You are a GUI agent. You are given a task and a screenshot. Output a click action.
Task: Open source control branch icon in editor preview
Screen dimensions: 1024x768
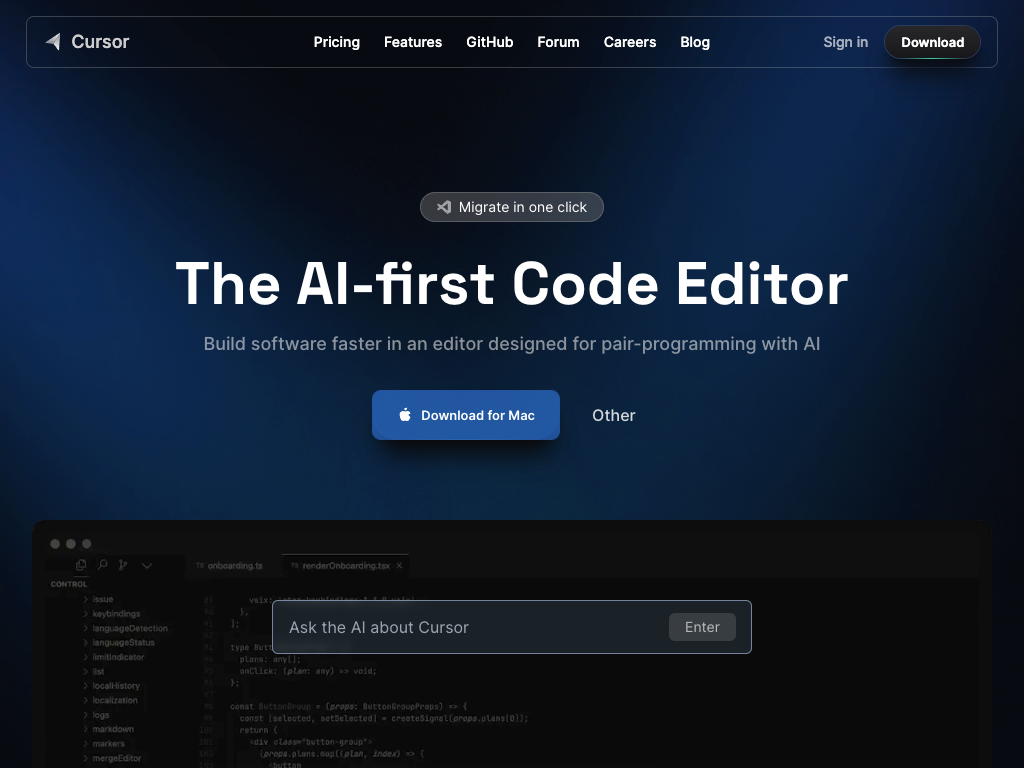pyautogui.click(x=123, y=565)
